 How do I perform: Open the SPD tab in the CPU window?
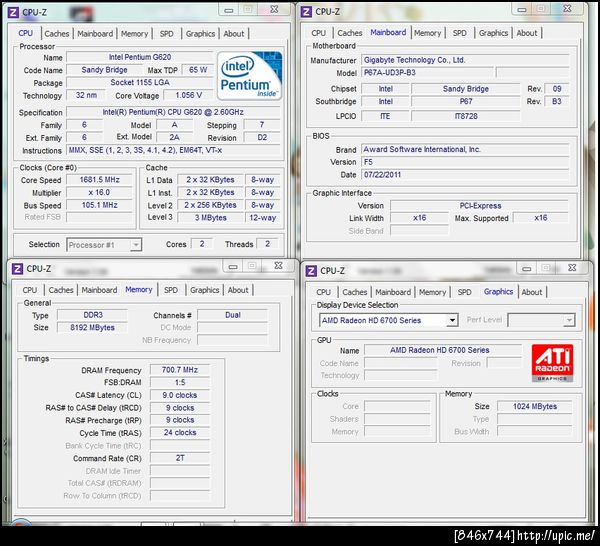166,34
